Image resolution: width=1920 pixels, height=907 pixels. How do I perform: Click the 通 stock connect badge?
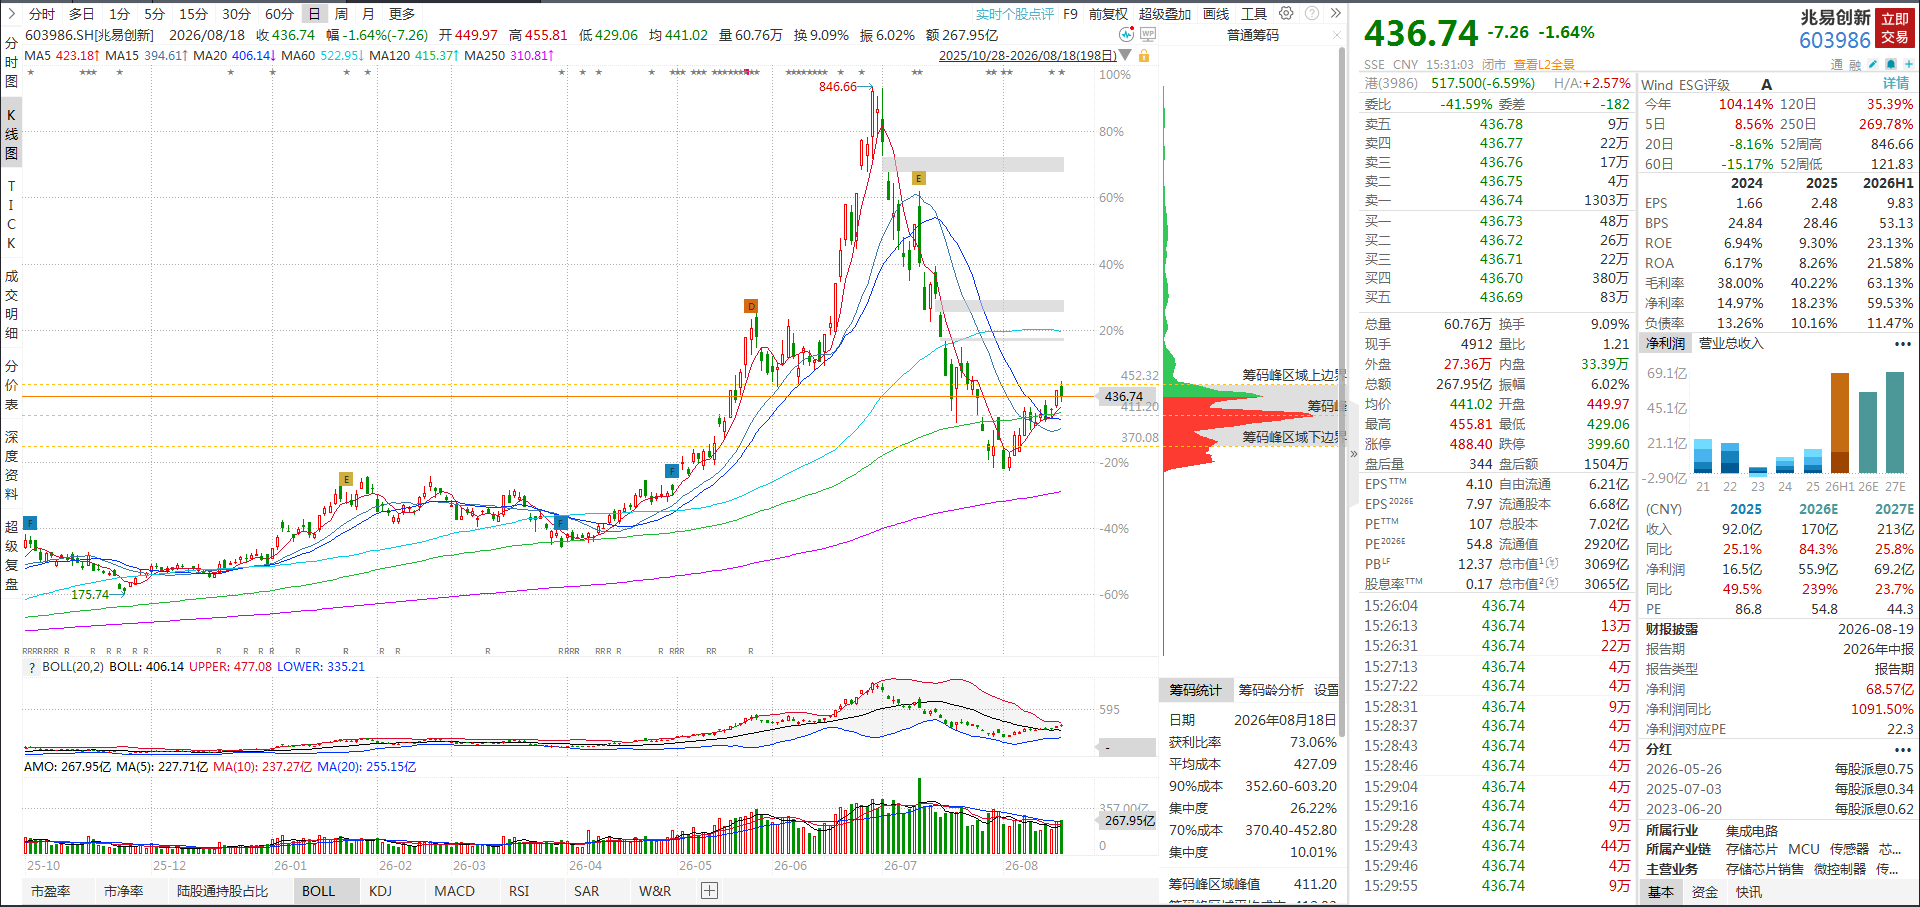tap(1837, 64)
